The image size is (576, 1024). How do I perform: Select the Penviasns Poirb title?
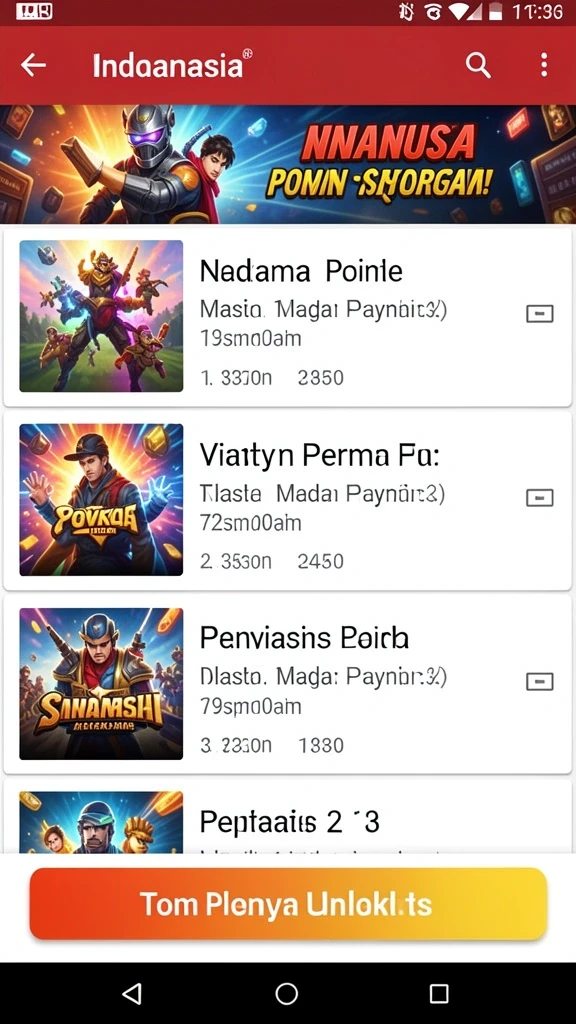click(304, 638)
